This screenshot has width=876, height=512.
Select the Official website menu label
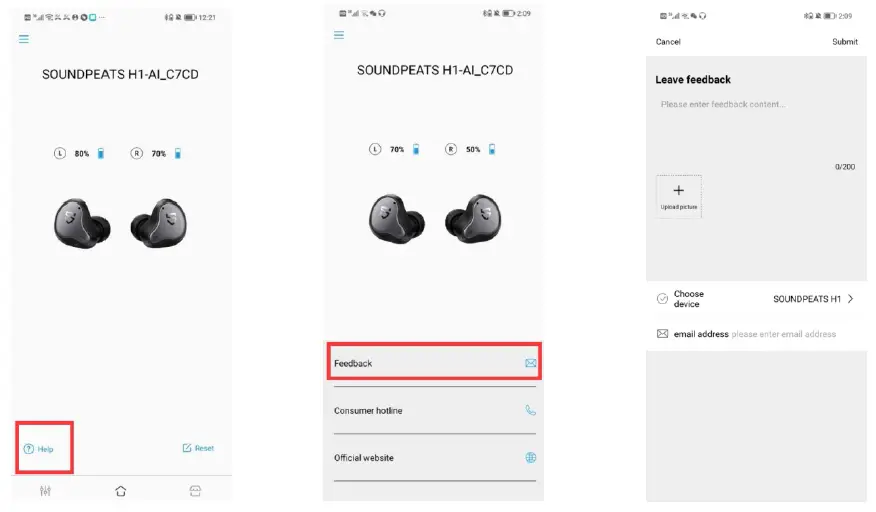(x=364, y=458)
